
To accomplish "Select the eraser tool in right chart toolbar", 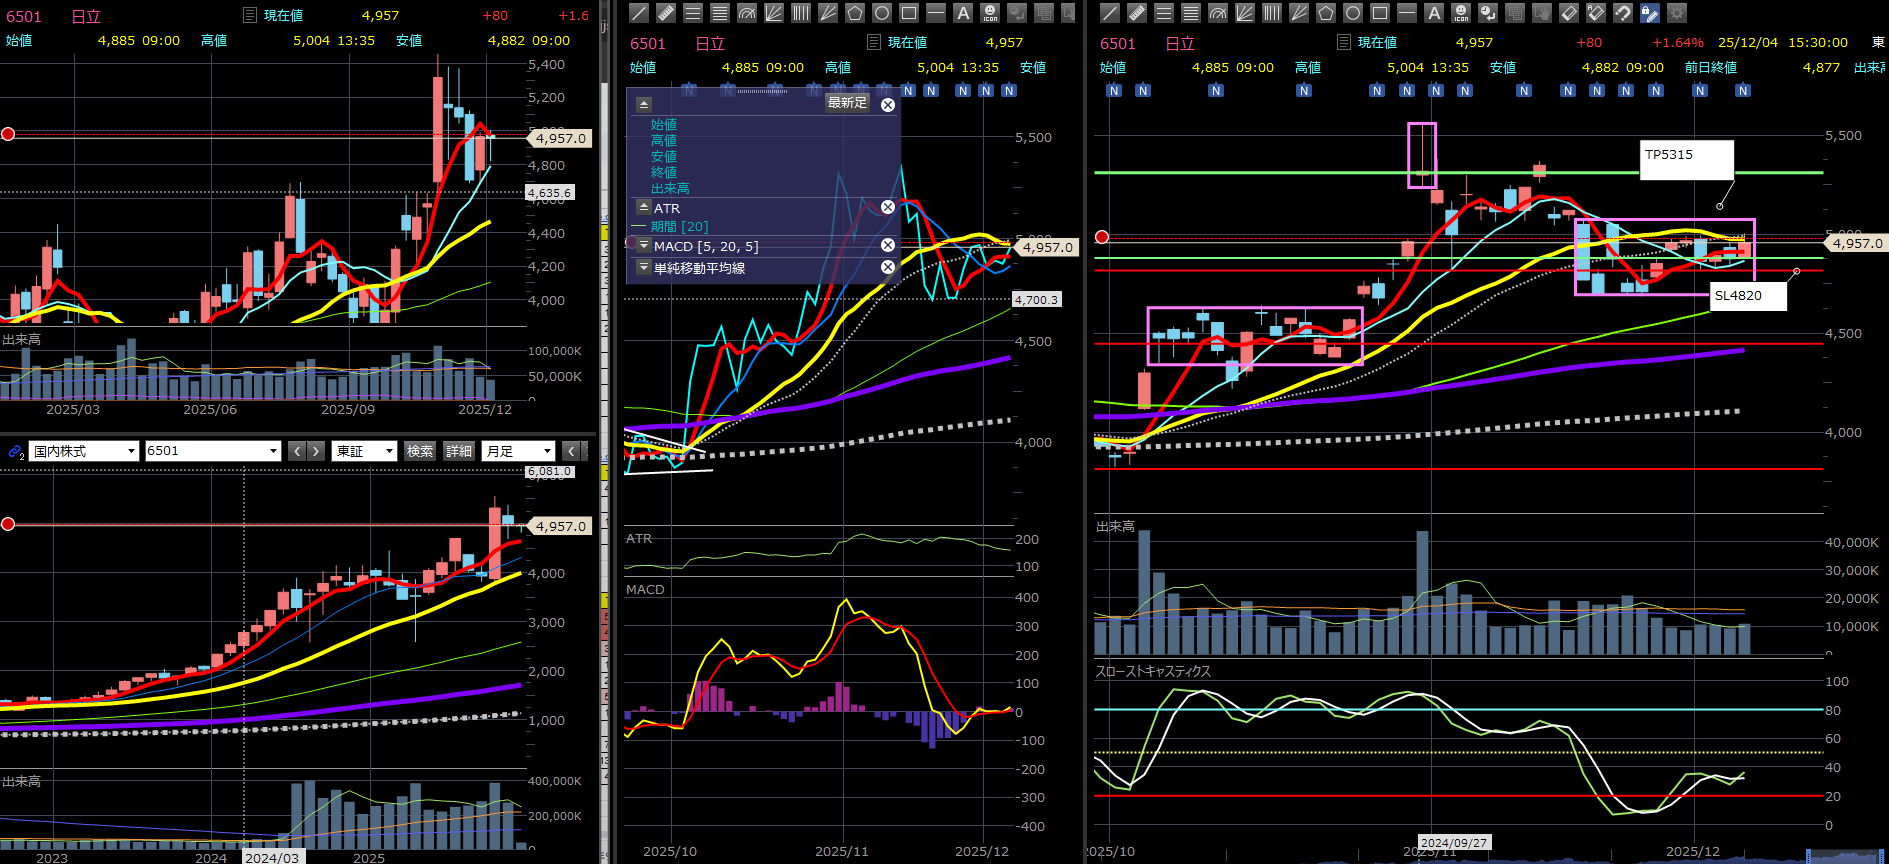I will click(1569, 13).
